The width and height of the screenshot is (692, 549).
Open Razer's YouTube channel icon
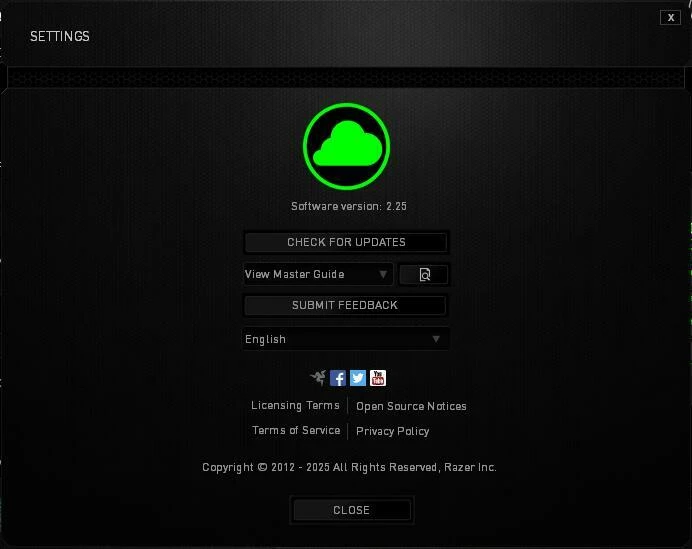[x=378, y=378]
